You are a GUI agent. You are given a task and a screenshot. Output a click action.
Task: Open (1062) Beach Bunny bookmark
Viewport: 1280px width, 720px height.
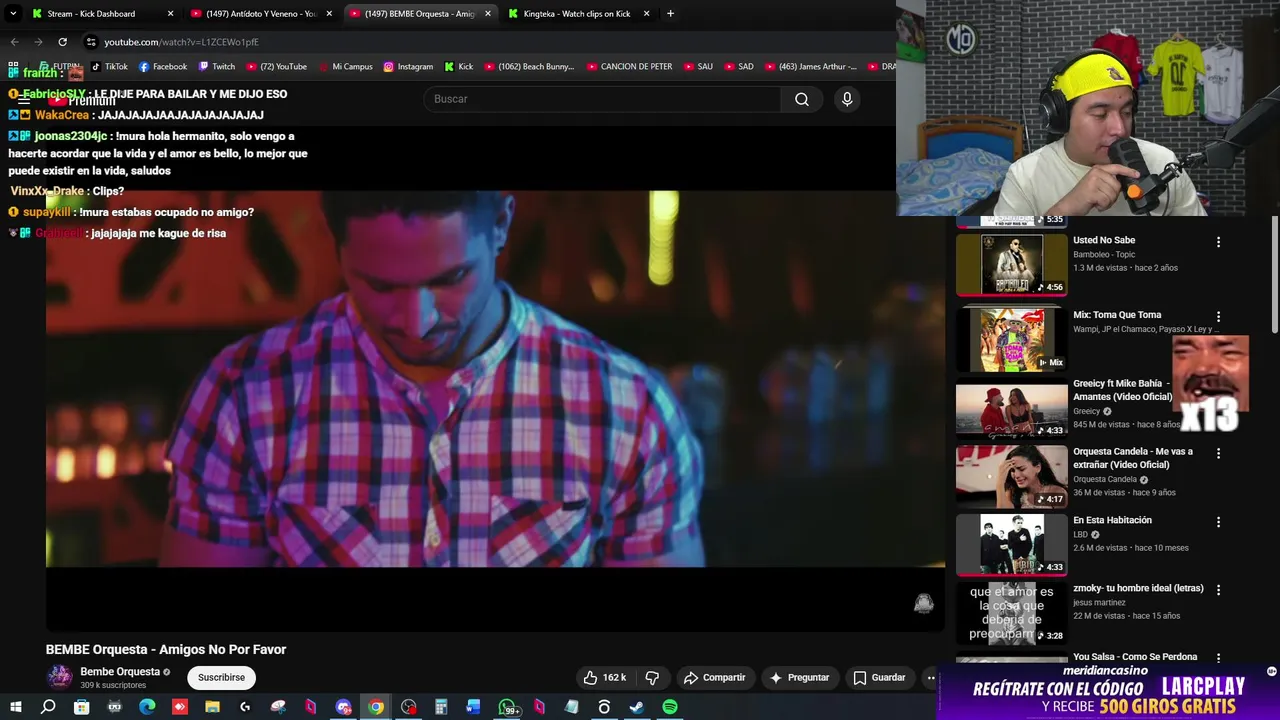(529, 67)
